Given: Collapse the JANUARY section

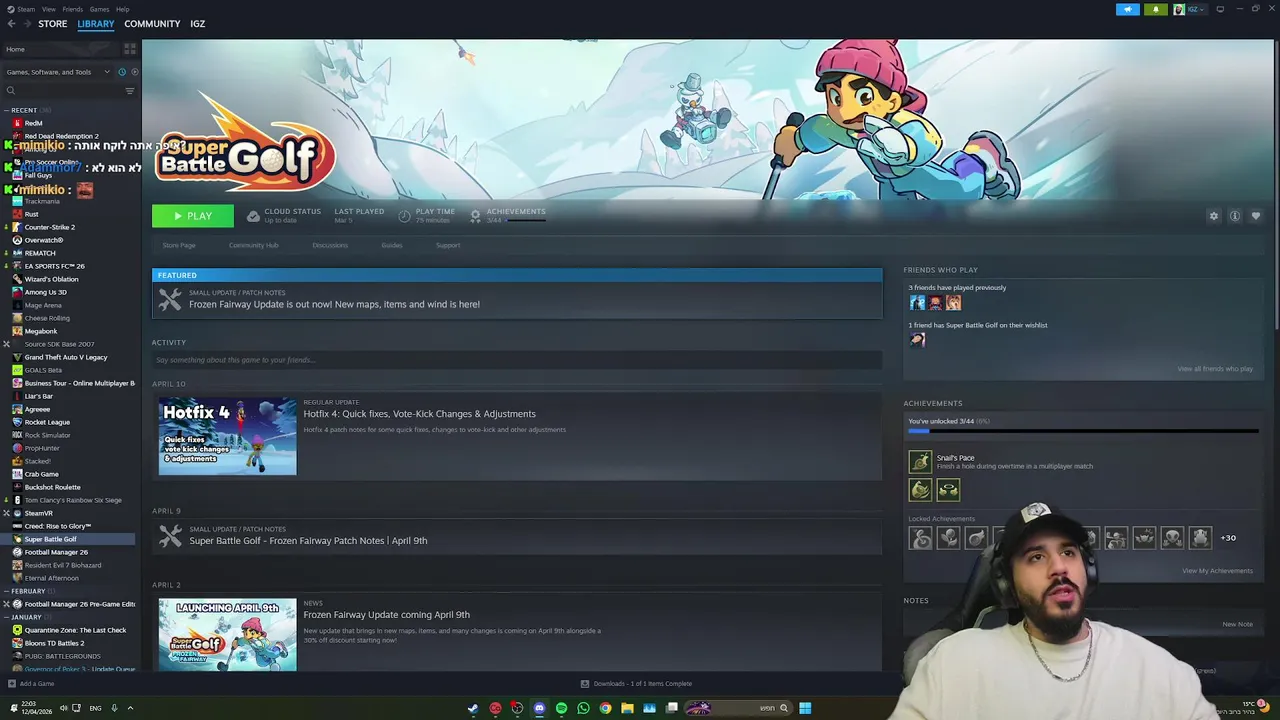Looking at the screenshot, I should point(7,617).
